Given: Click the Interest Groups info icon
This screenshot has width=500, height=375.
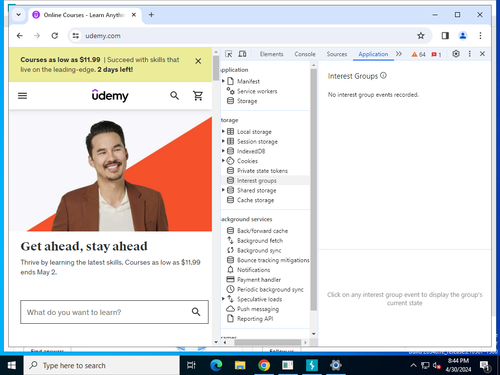Looking at the screenshot, I should click(x=383, y=76).
